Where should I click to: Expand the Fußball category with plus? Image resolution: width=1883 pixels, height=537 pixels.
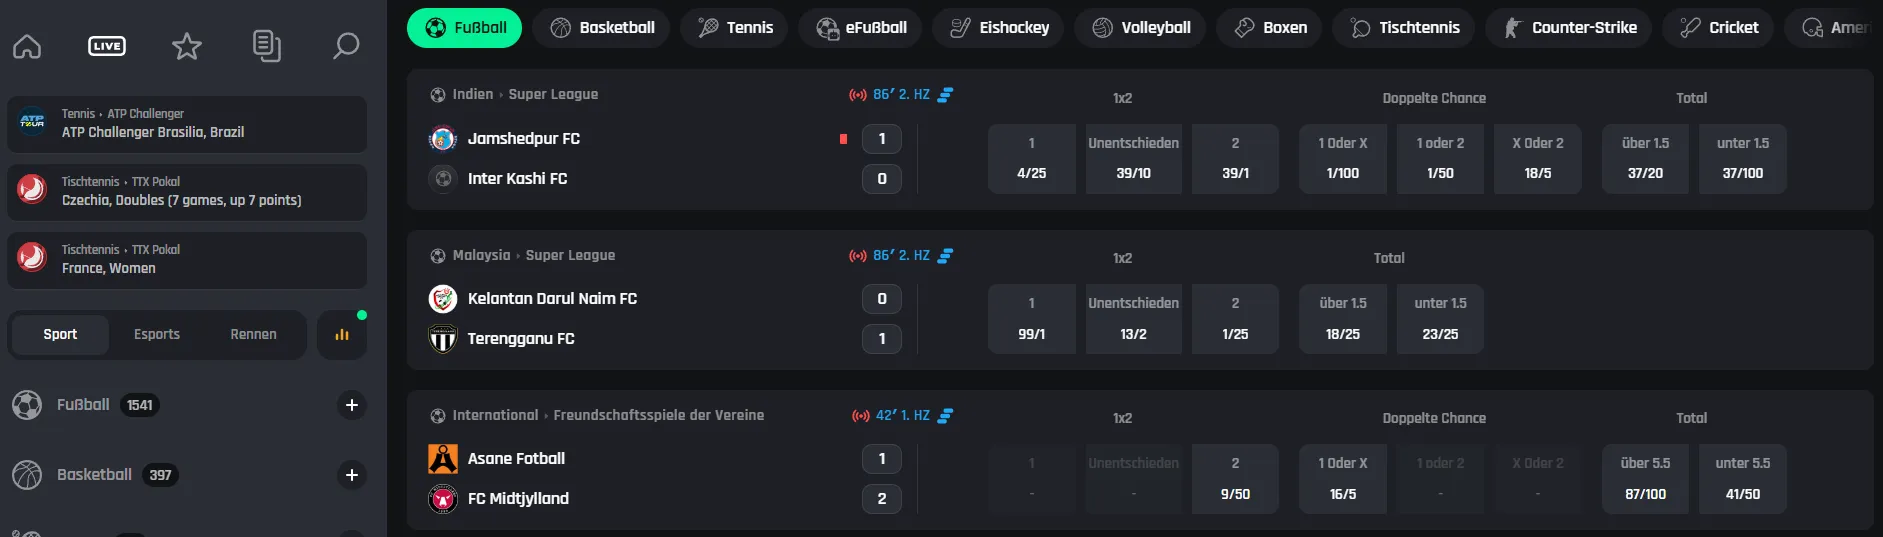351,405
